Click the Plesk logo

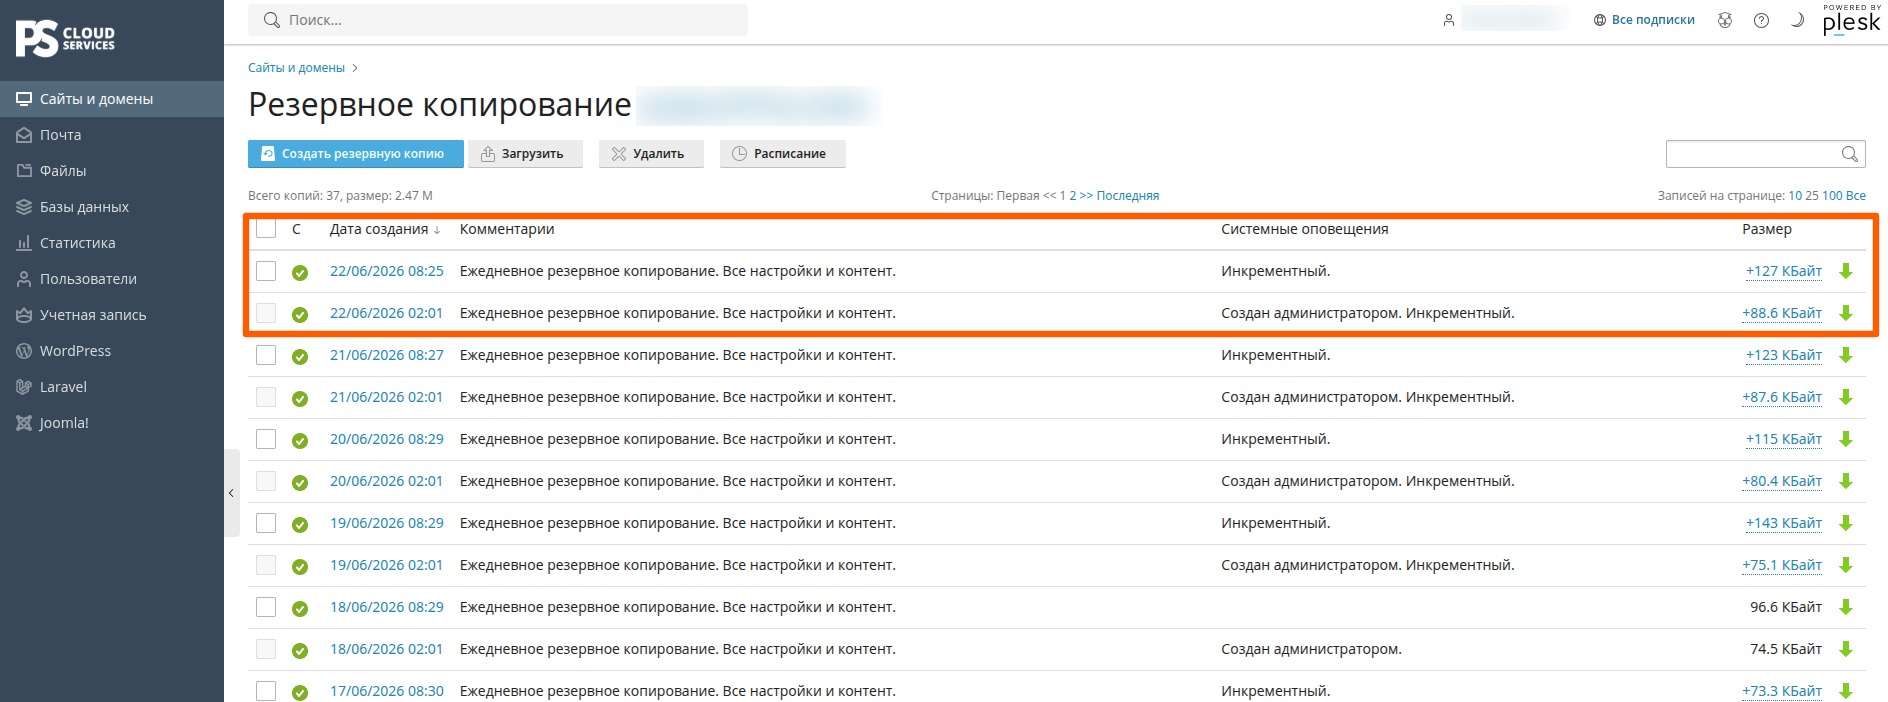1851,20
